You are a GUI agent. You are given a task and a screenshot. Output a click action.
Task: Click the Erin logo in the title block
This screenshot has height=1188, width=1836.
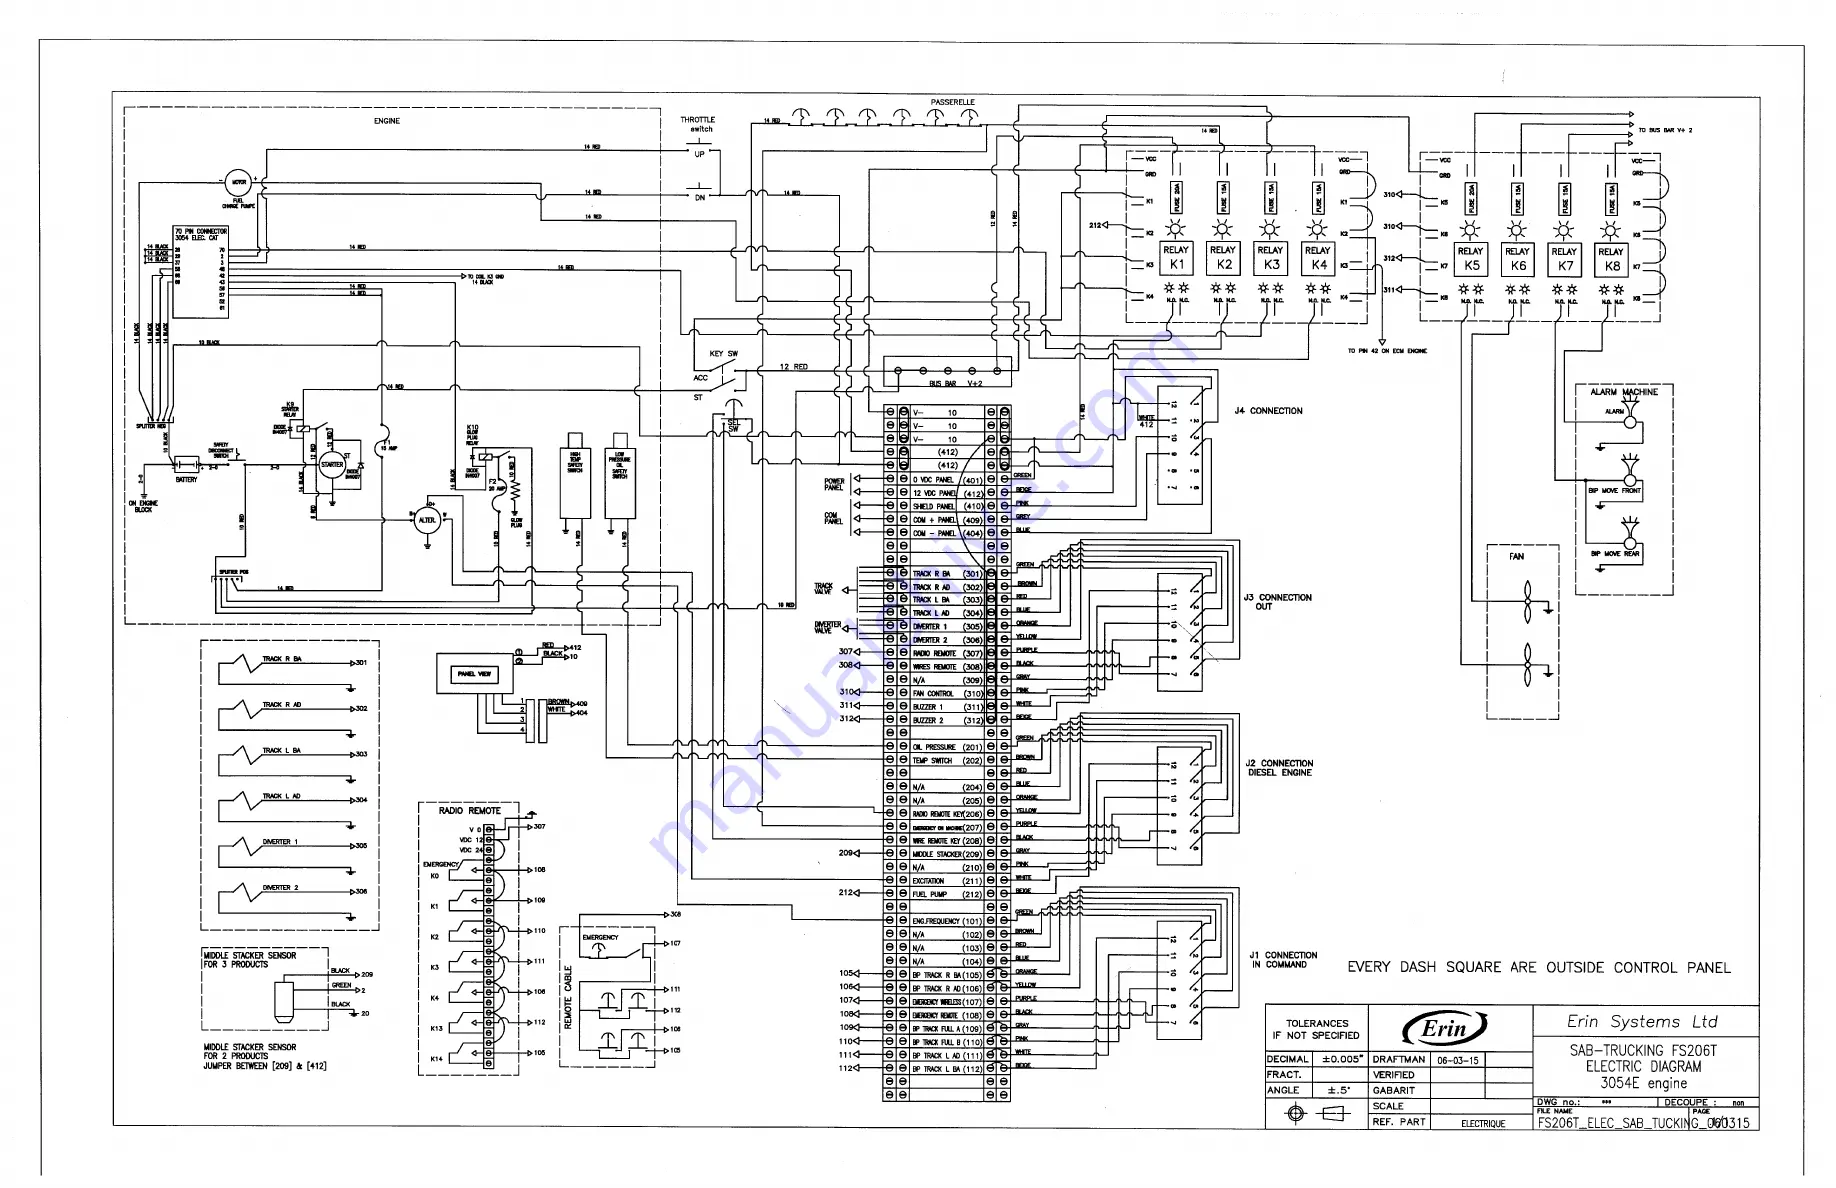[x=1444, y=1028]
